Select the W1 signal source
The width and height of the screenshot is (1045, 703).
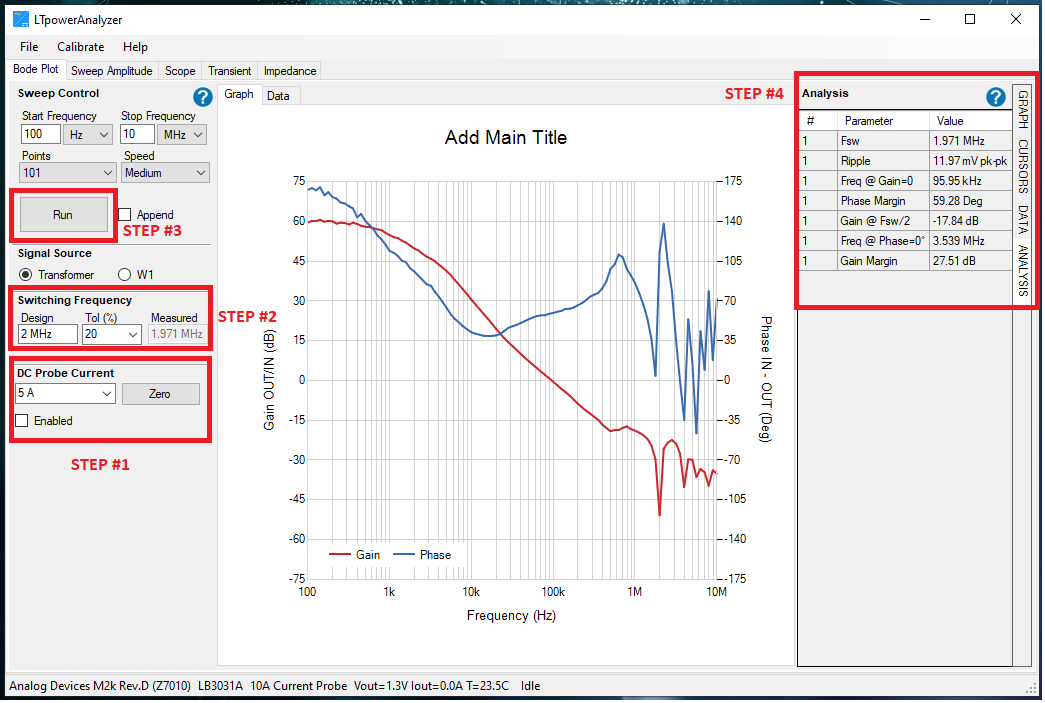pos(125,274)
